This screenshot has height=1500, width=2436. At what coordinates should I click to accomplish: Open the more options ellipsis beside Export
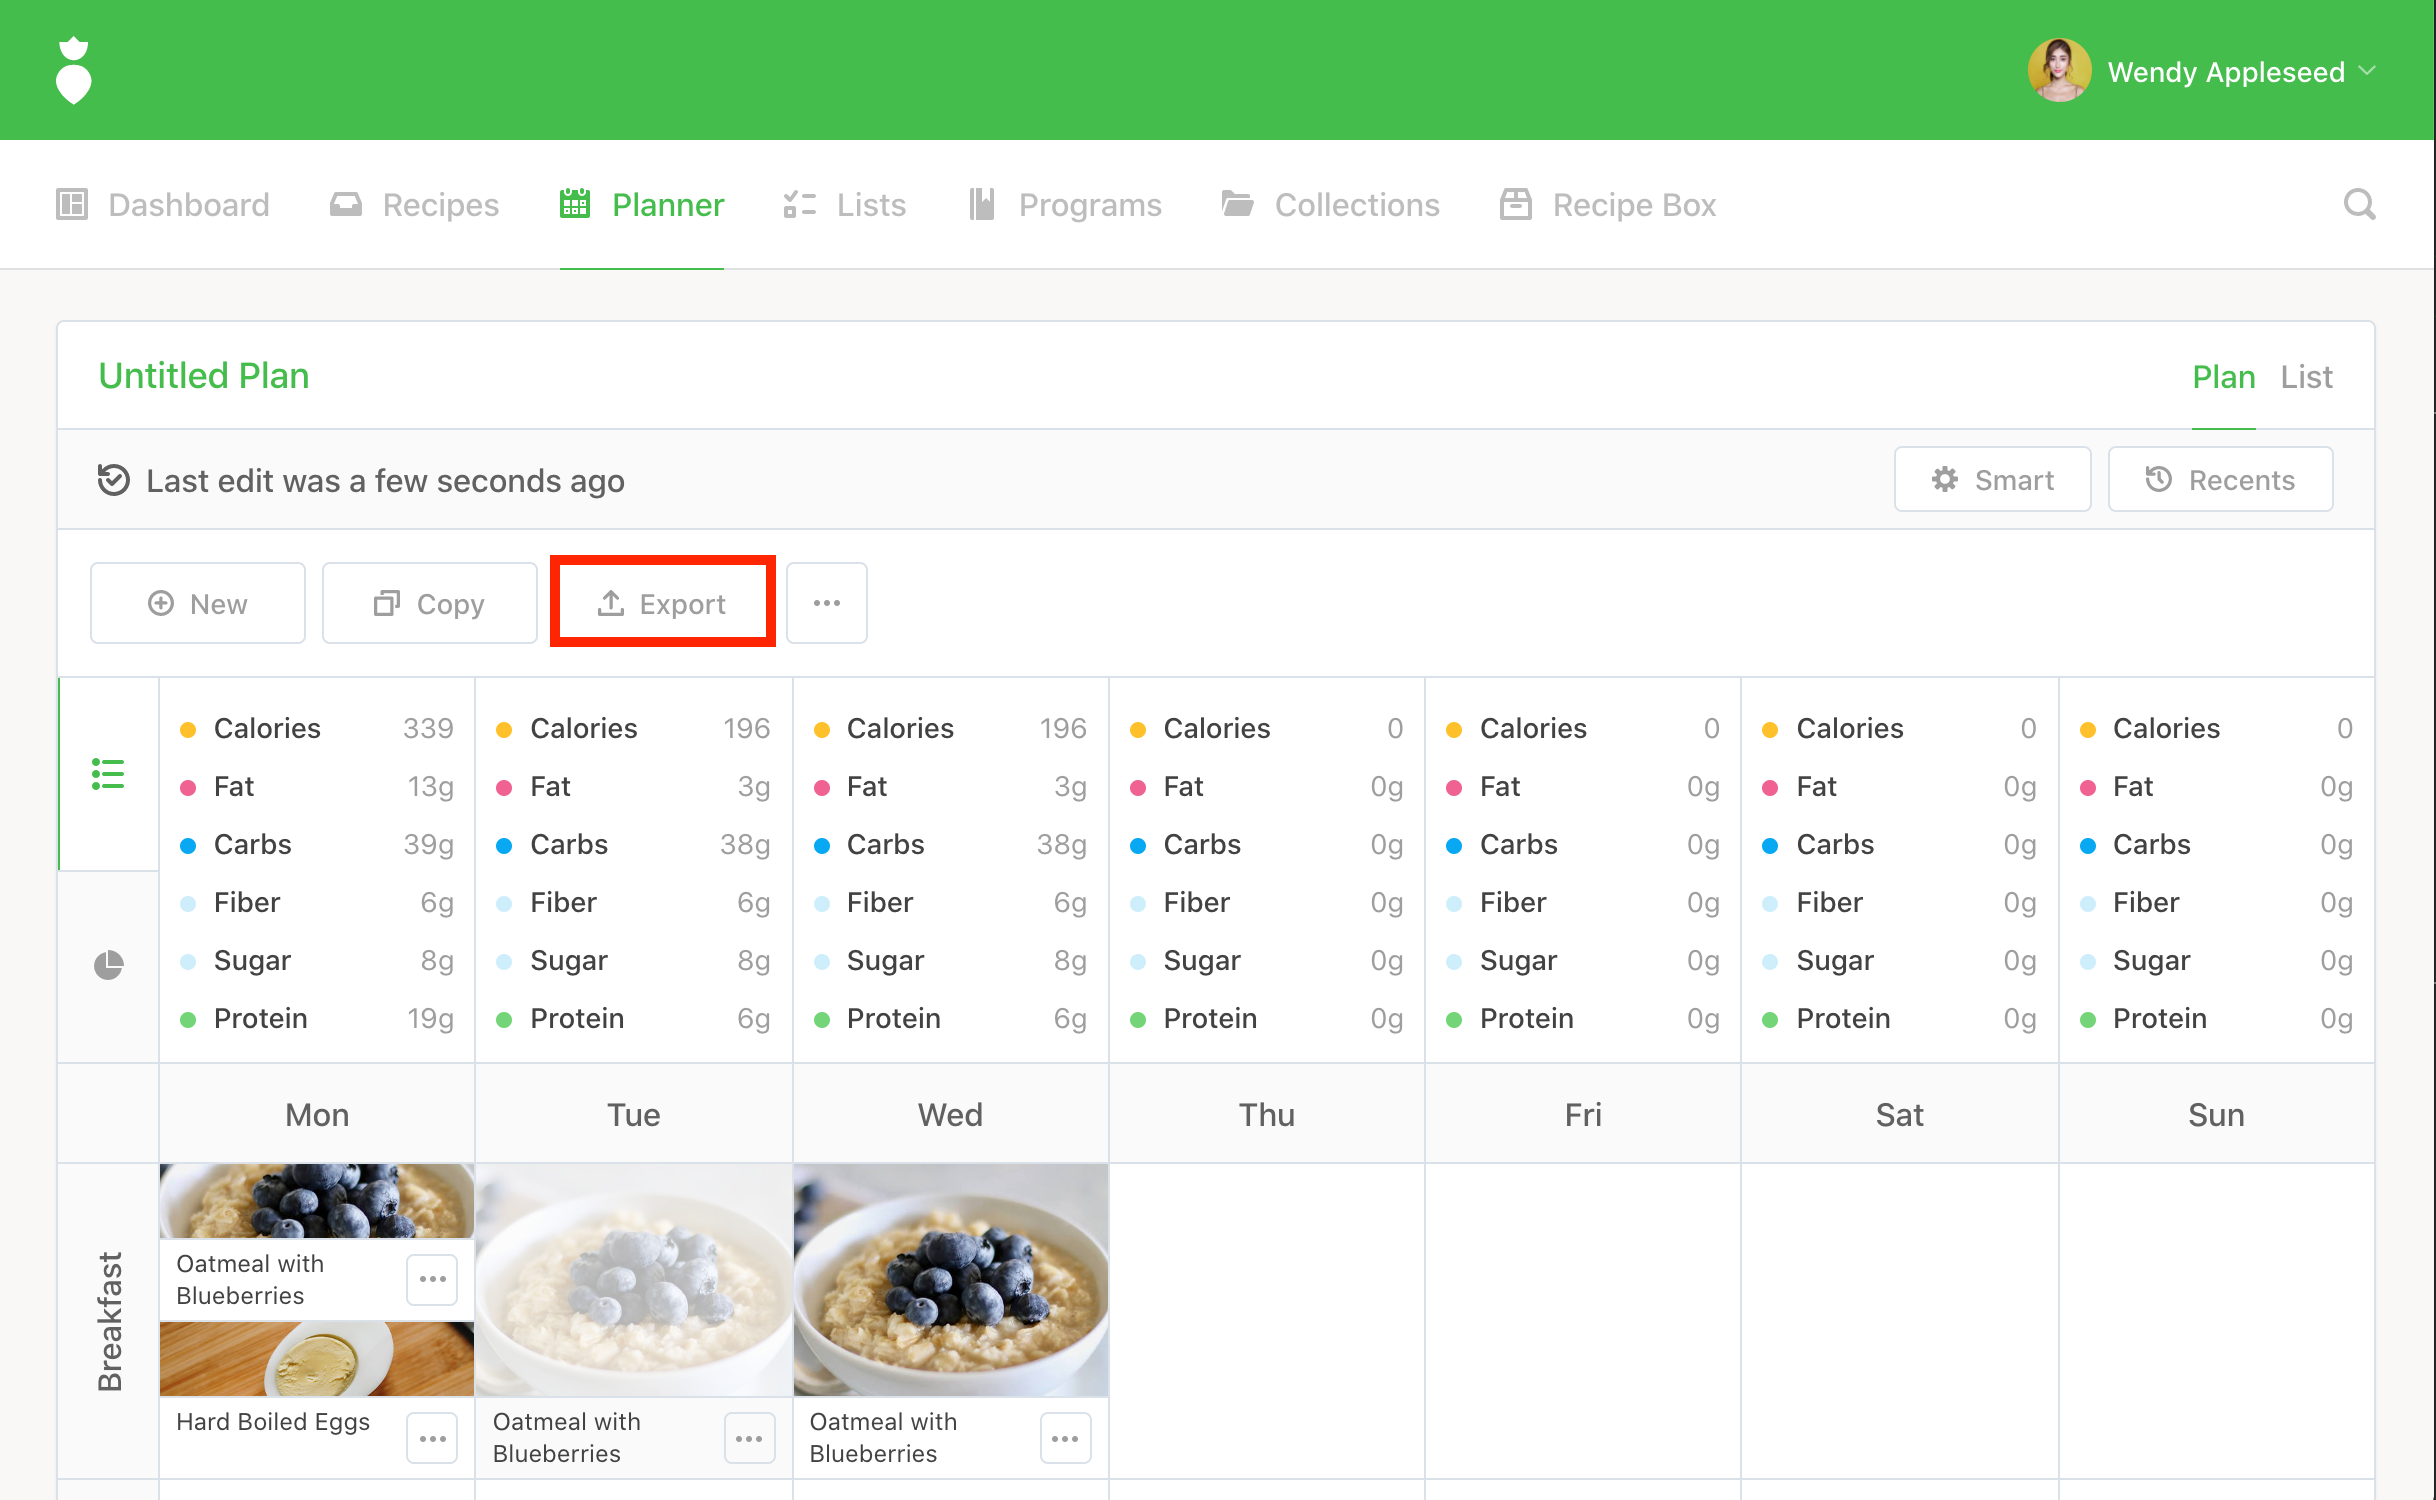[826, 603]
